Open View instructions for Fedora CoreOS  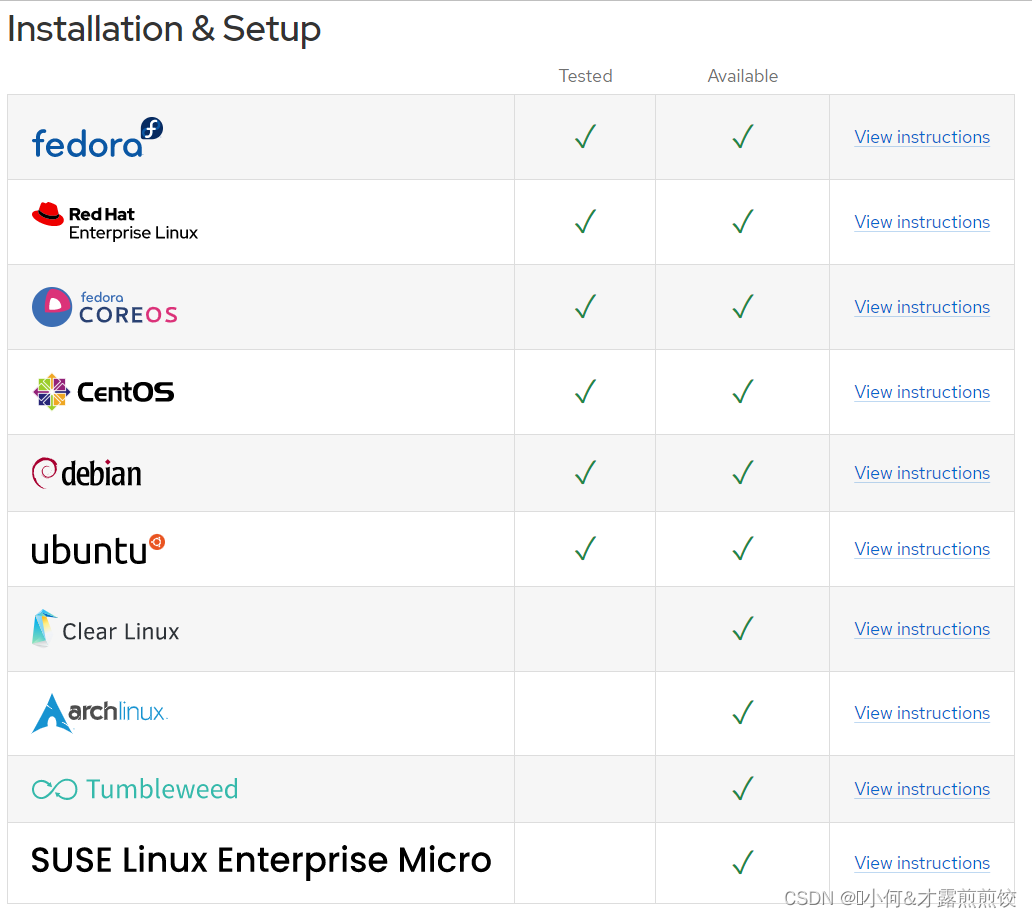click(x=922, y=307)
